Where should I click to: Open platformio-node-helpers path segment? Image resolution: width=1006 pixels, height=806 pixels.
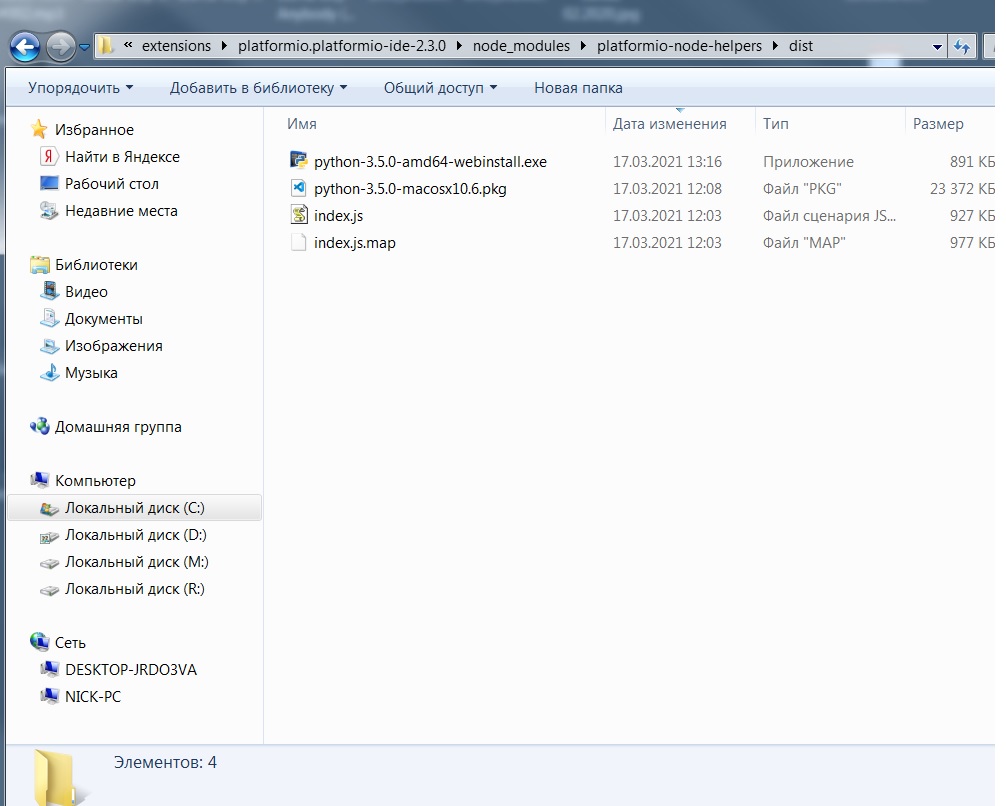pyautogui.click(x=679, y=46)
